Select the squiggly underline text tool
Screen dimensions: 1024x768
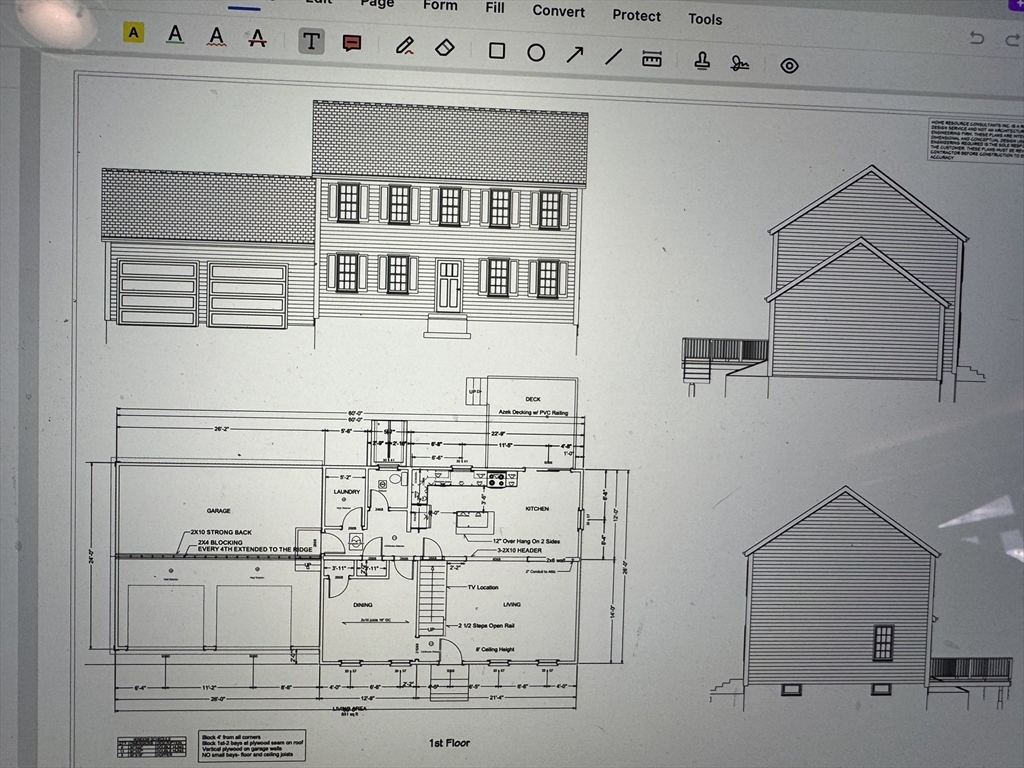click(x=216, y=37)
